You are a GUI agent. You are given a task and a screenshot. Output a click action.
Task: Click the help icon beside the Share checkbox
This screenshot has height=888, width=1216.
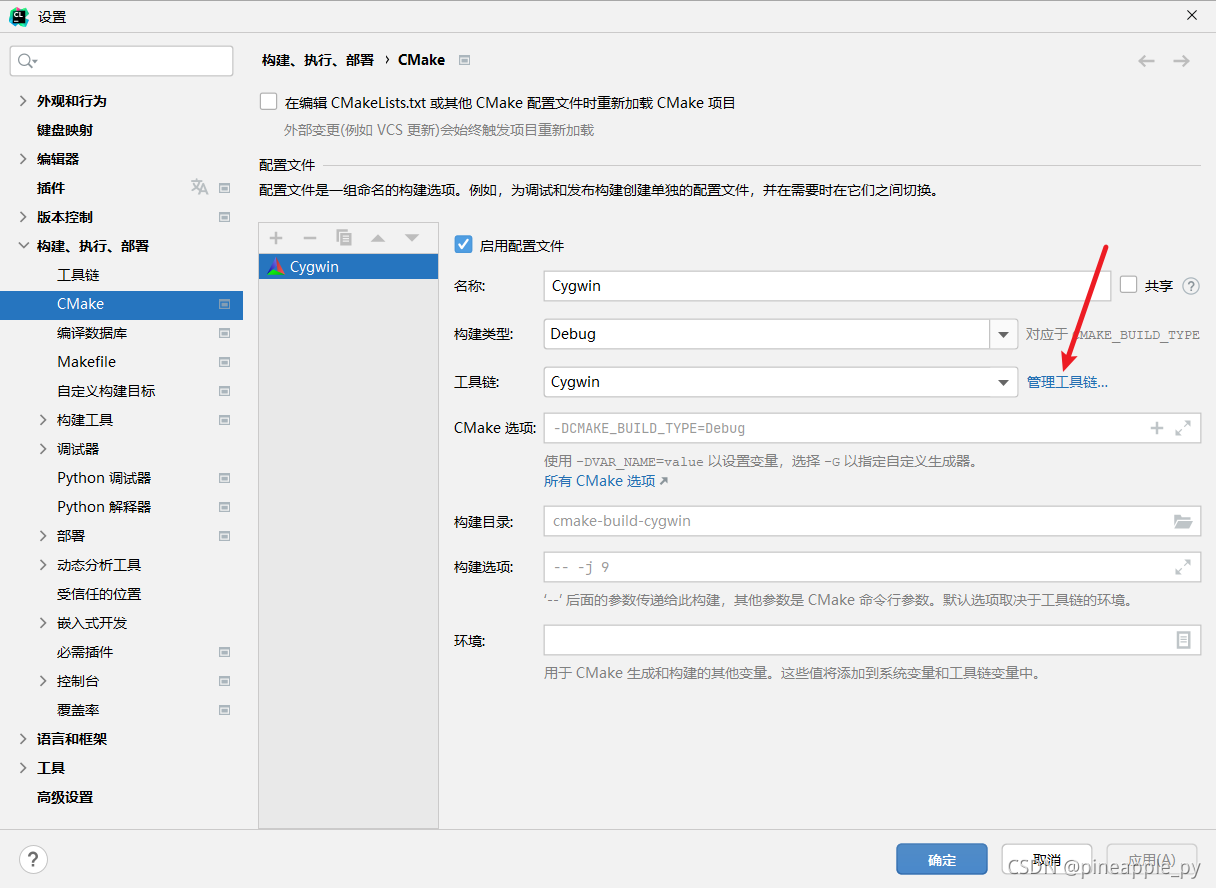[x=1191, y=286]
